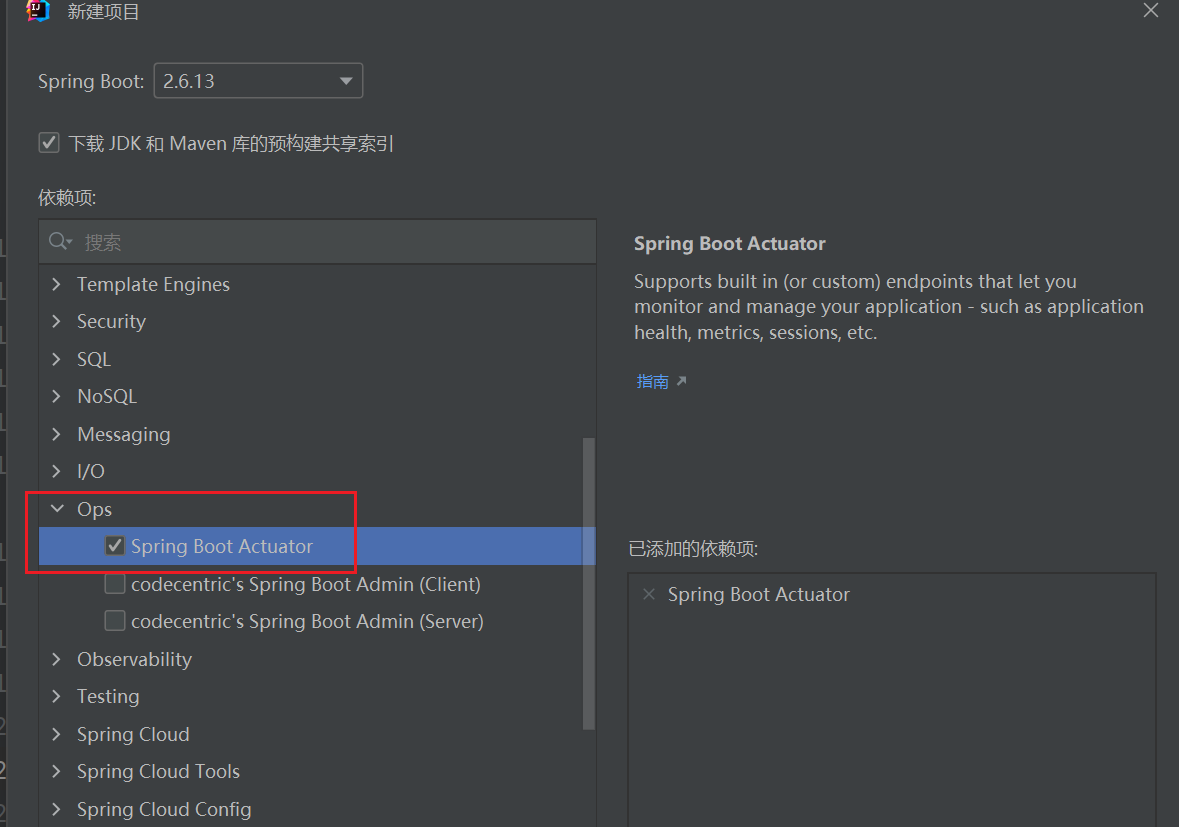
Task: Expand the Spring Cloud Config category
Action: (56, 809)
